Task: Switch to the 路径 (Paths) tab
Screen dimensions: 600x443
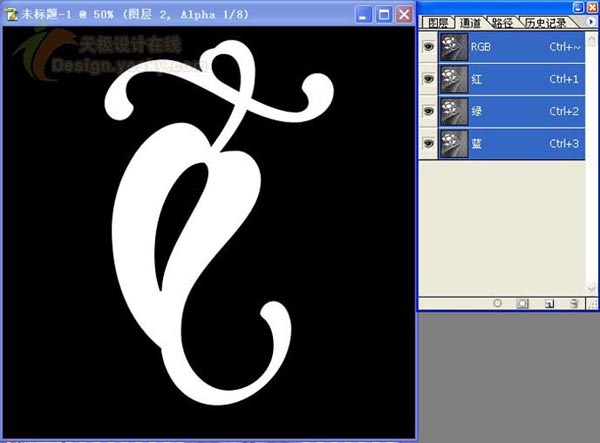Action: pyautogui.click(x=502, y=23)
